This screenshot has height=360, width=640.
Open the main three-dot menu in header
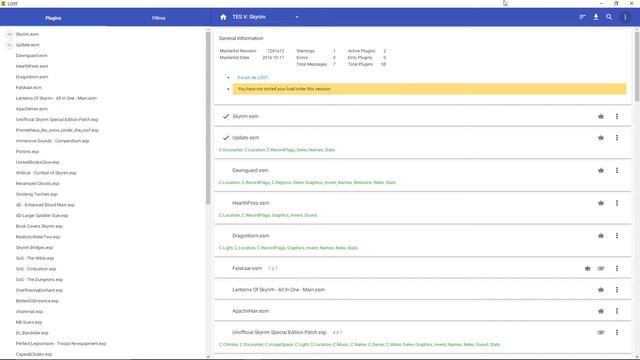(x=625, y=17)
